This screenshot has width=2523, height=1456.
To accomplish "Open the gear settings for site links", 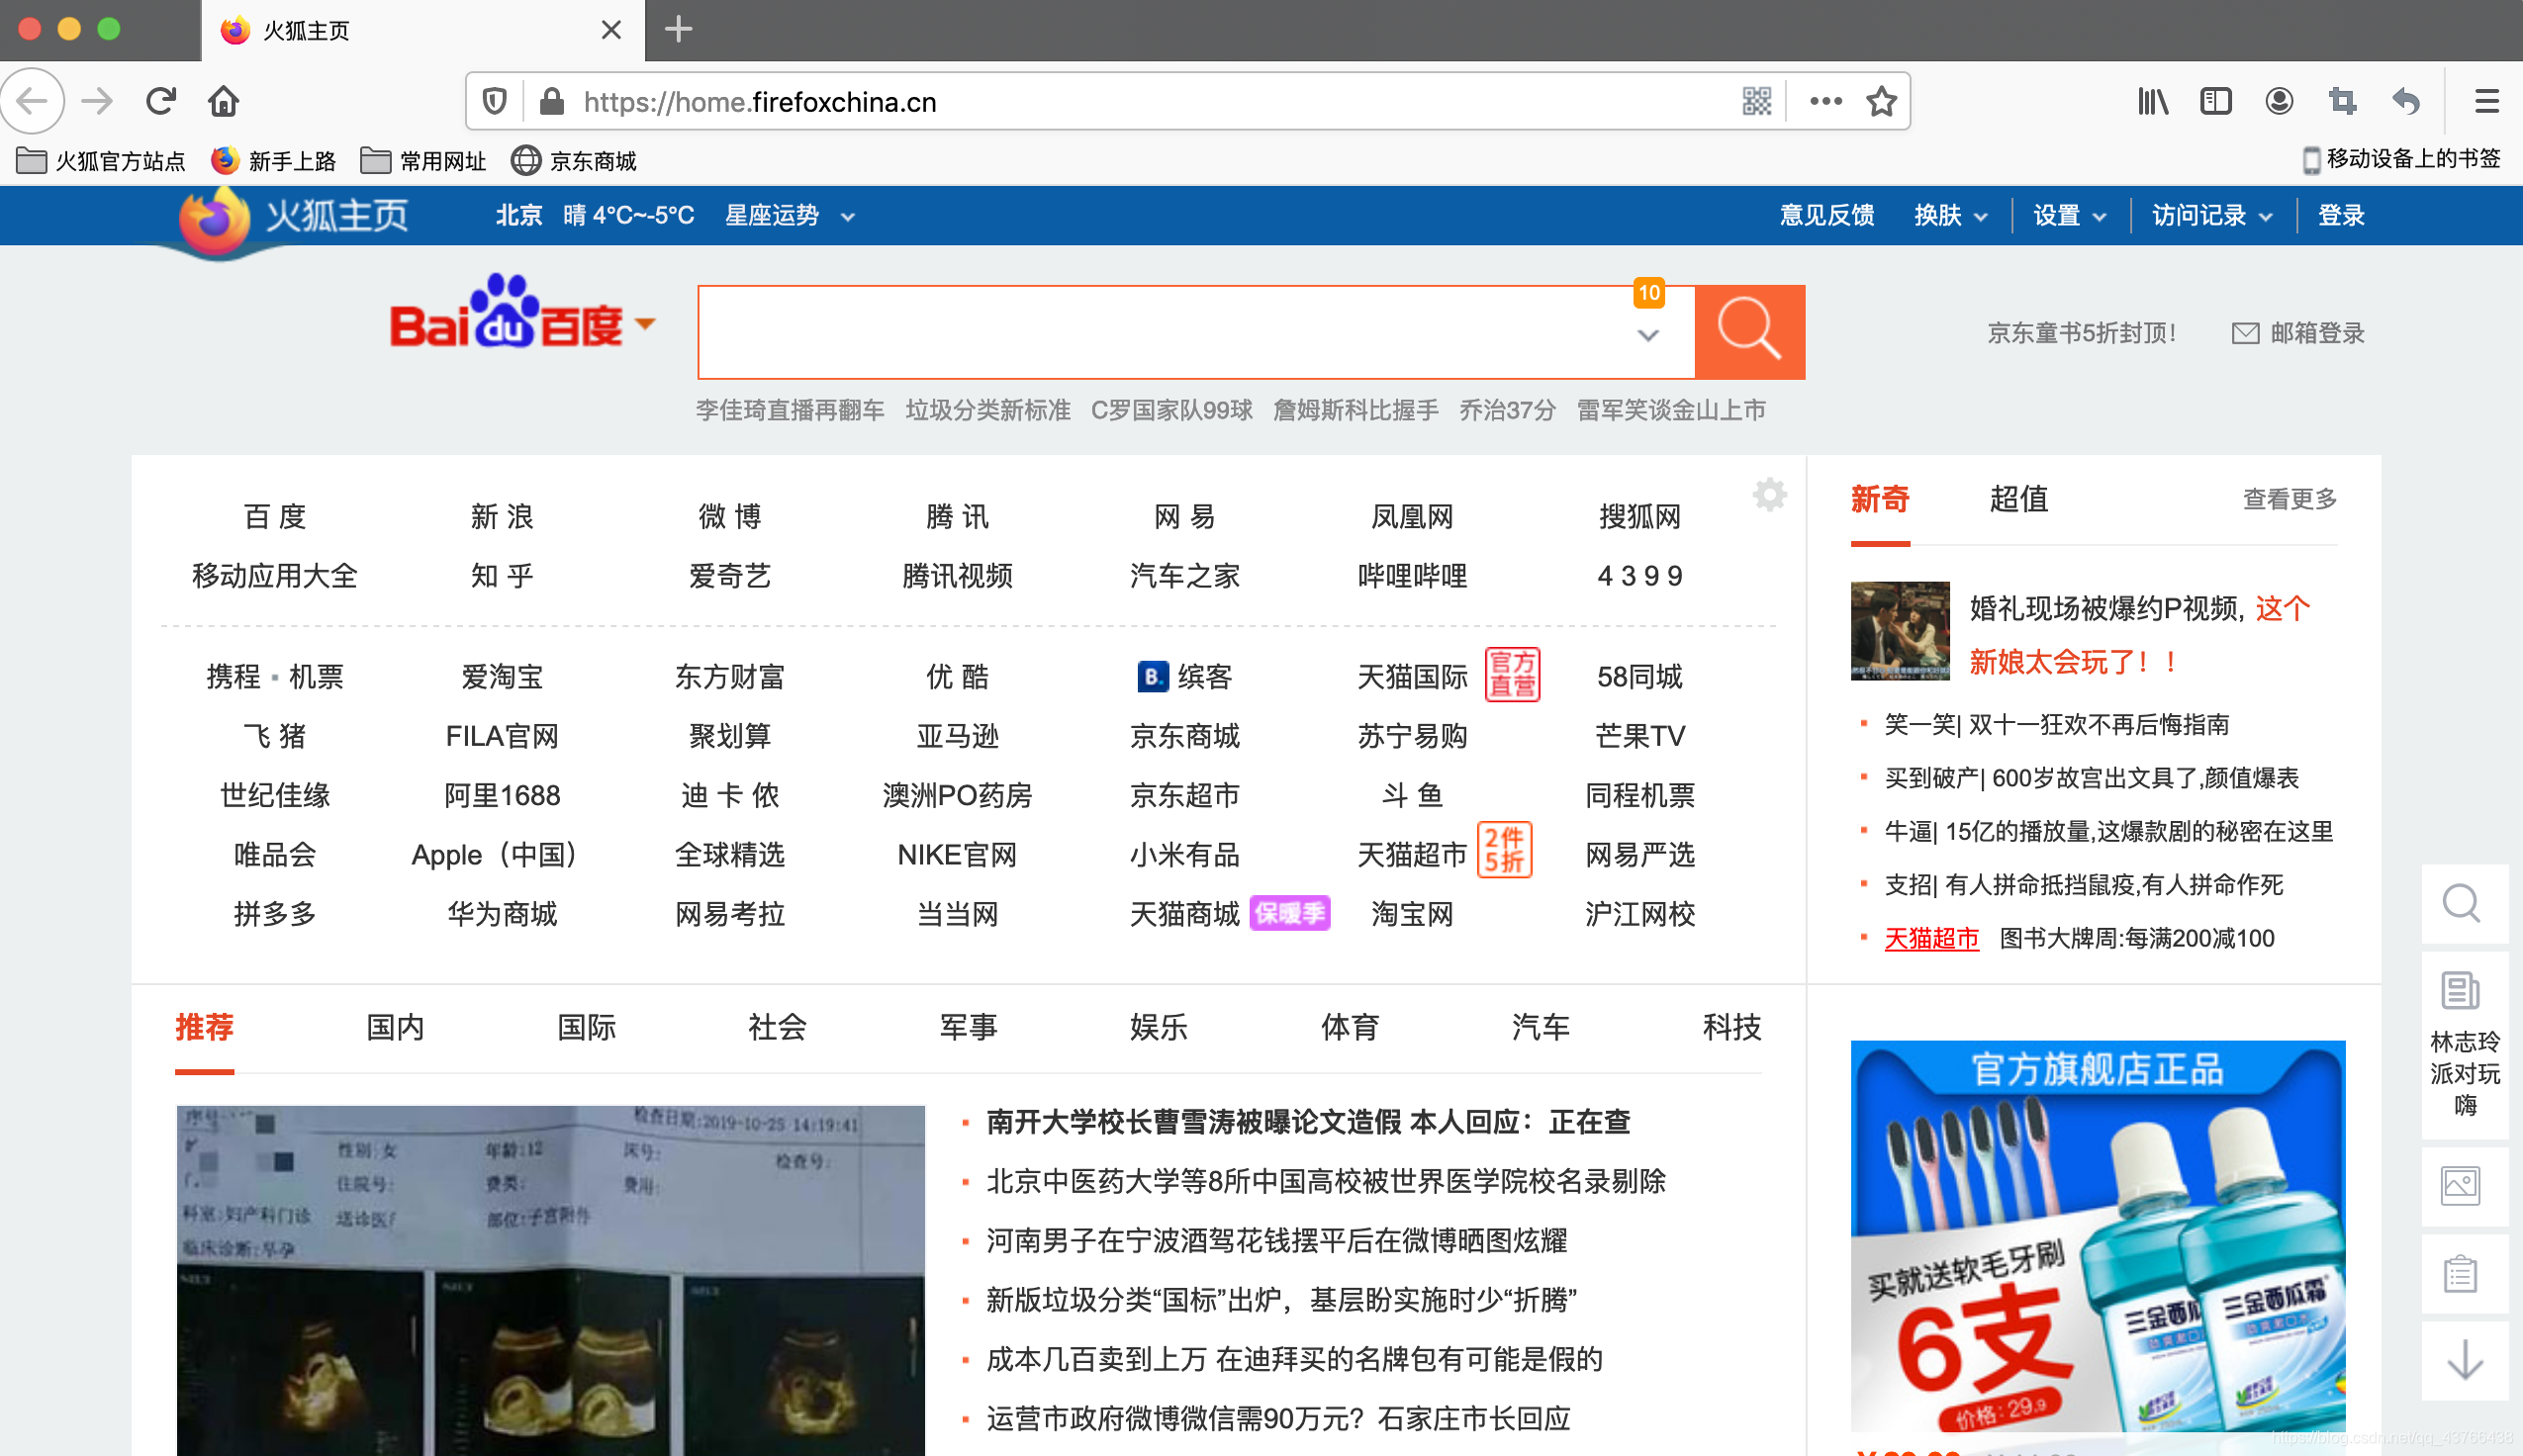I will click(1769, 494).
